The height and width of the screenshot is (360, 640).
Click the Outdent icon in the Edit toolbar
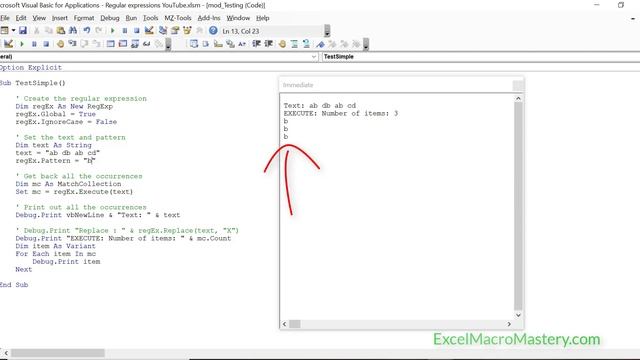[x=269, y=44]
